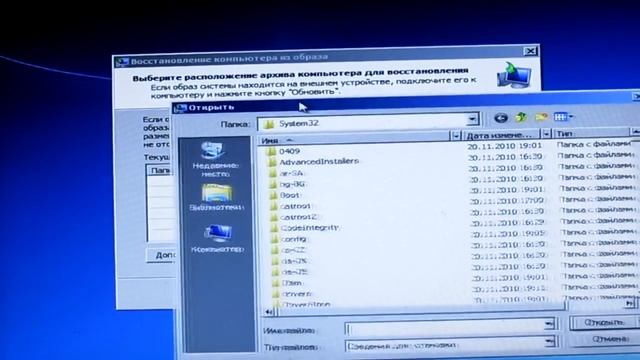This screenshot has width=640, height=360.
Task: Open the Views menu icon
Action: (560, 117)
